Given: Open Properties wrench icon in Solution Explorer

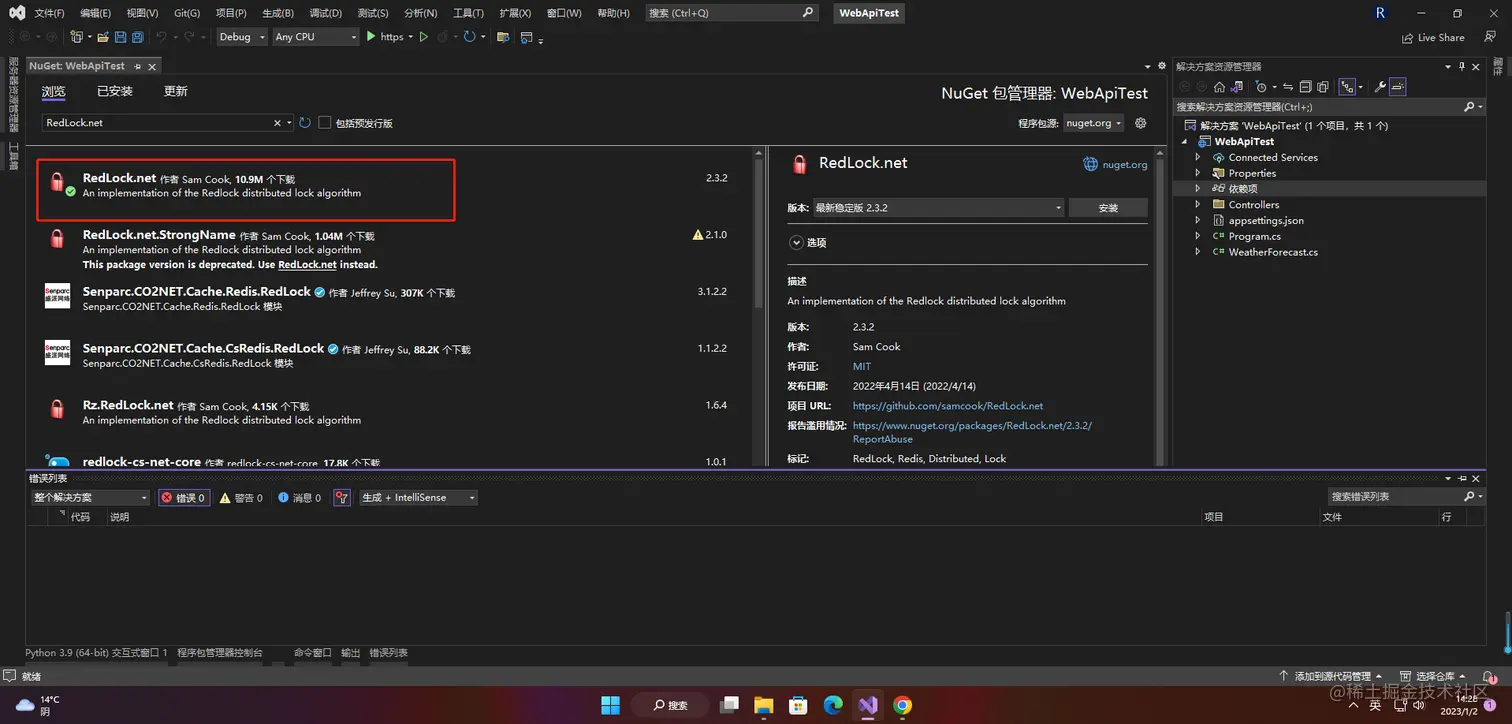Looking at the screenshot, I should click(1380, 87).
